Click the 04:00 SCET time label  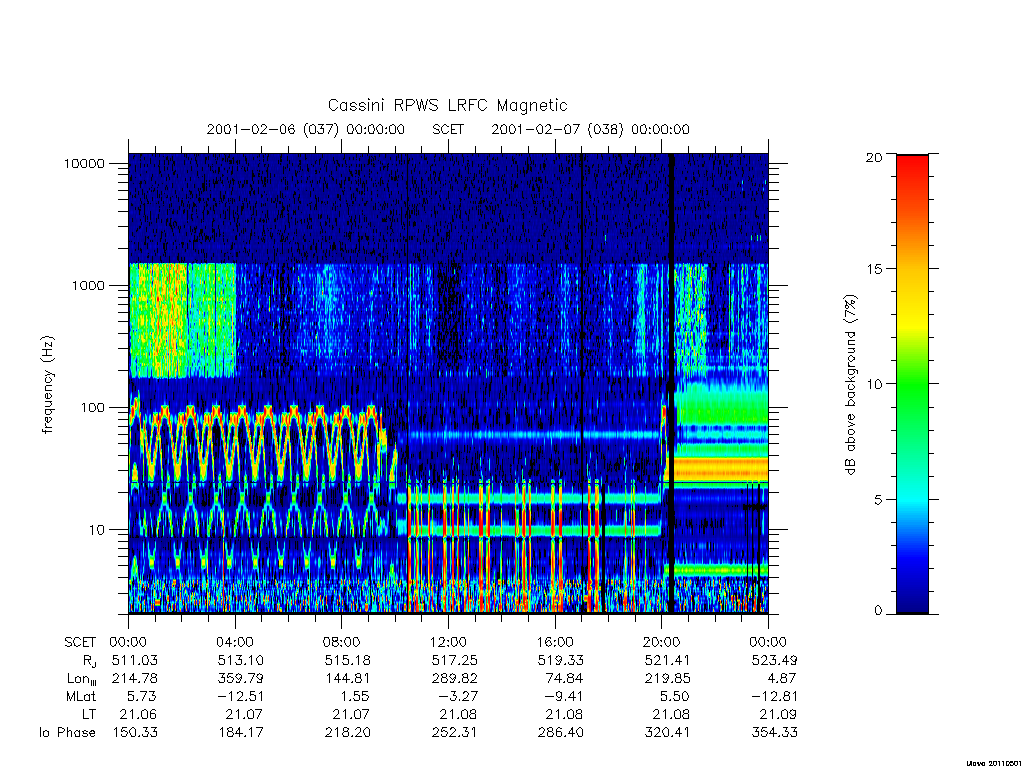pos(234,642)
